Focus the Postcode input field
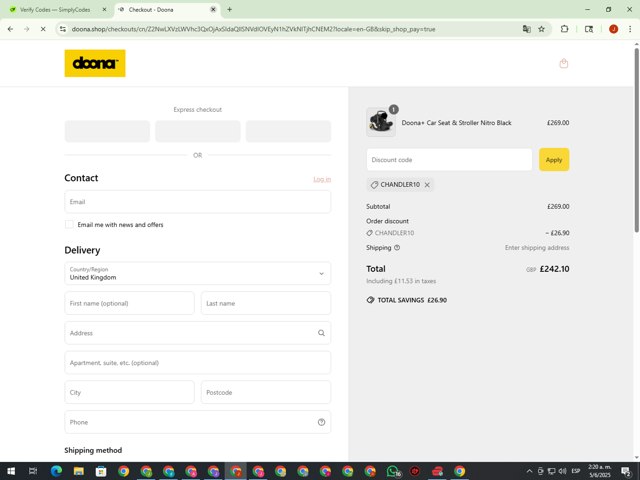This screenshot has width=640, height=480. [266, 393]
